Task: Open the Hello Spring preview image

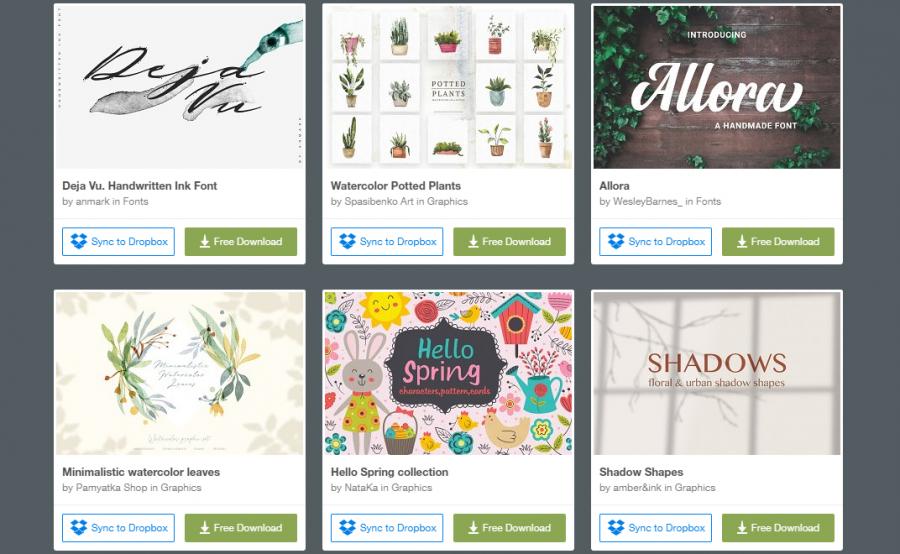Action: click(x=448, y=373)
